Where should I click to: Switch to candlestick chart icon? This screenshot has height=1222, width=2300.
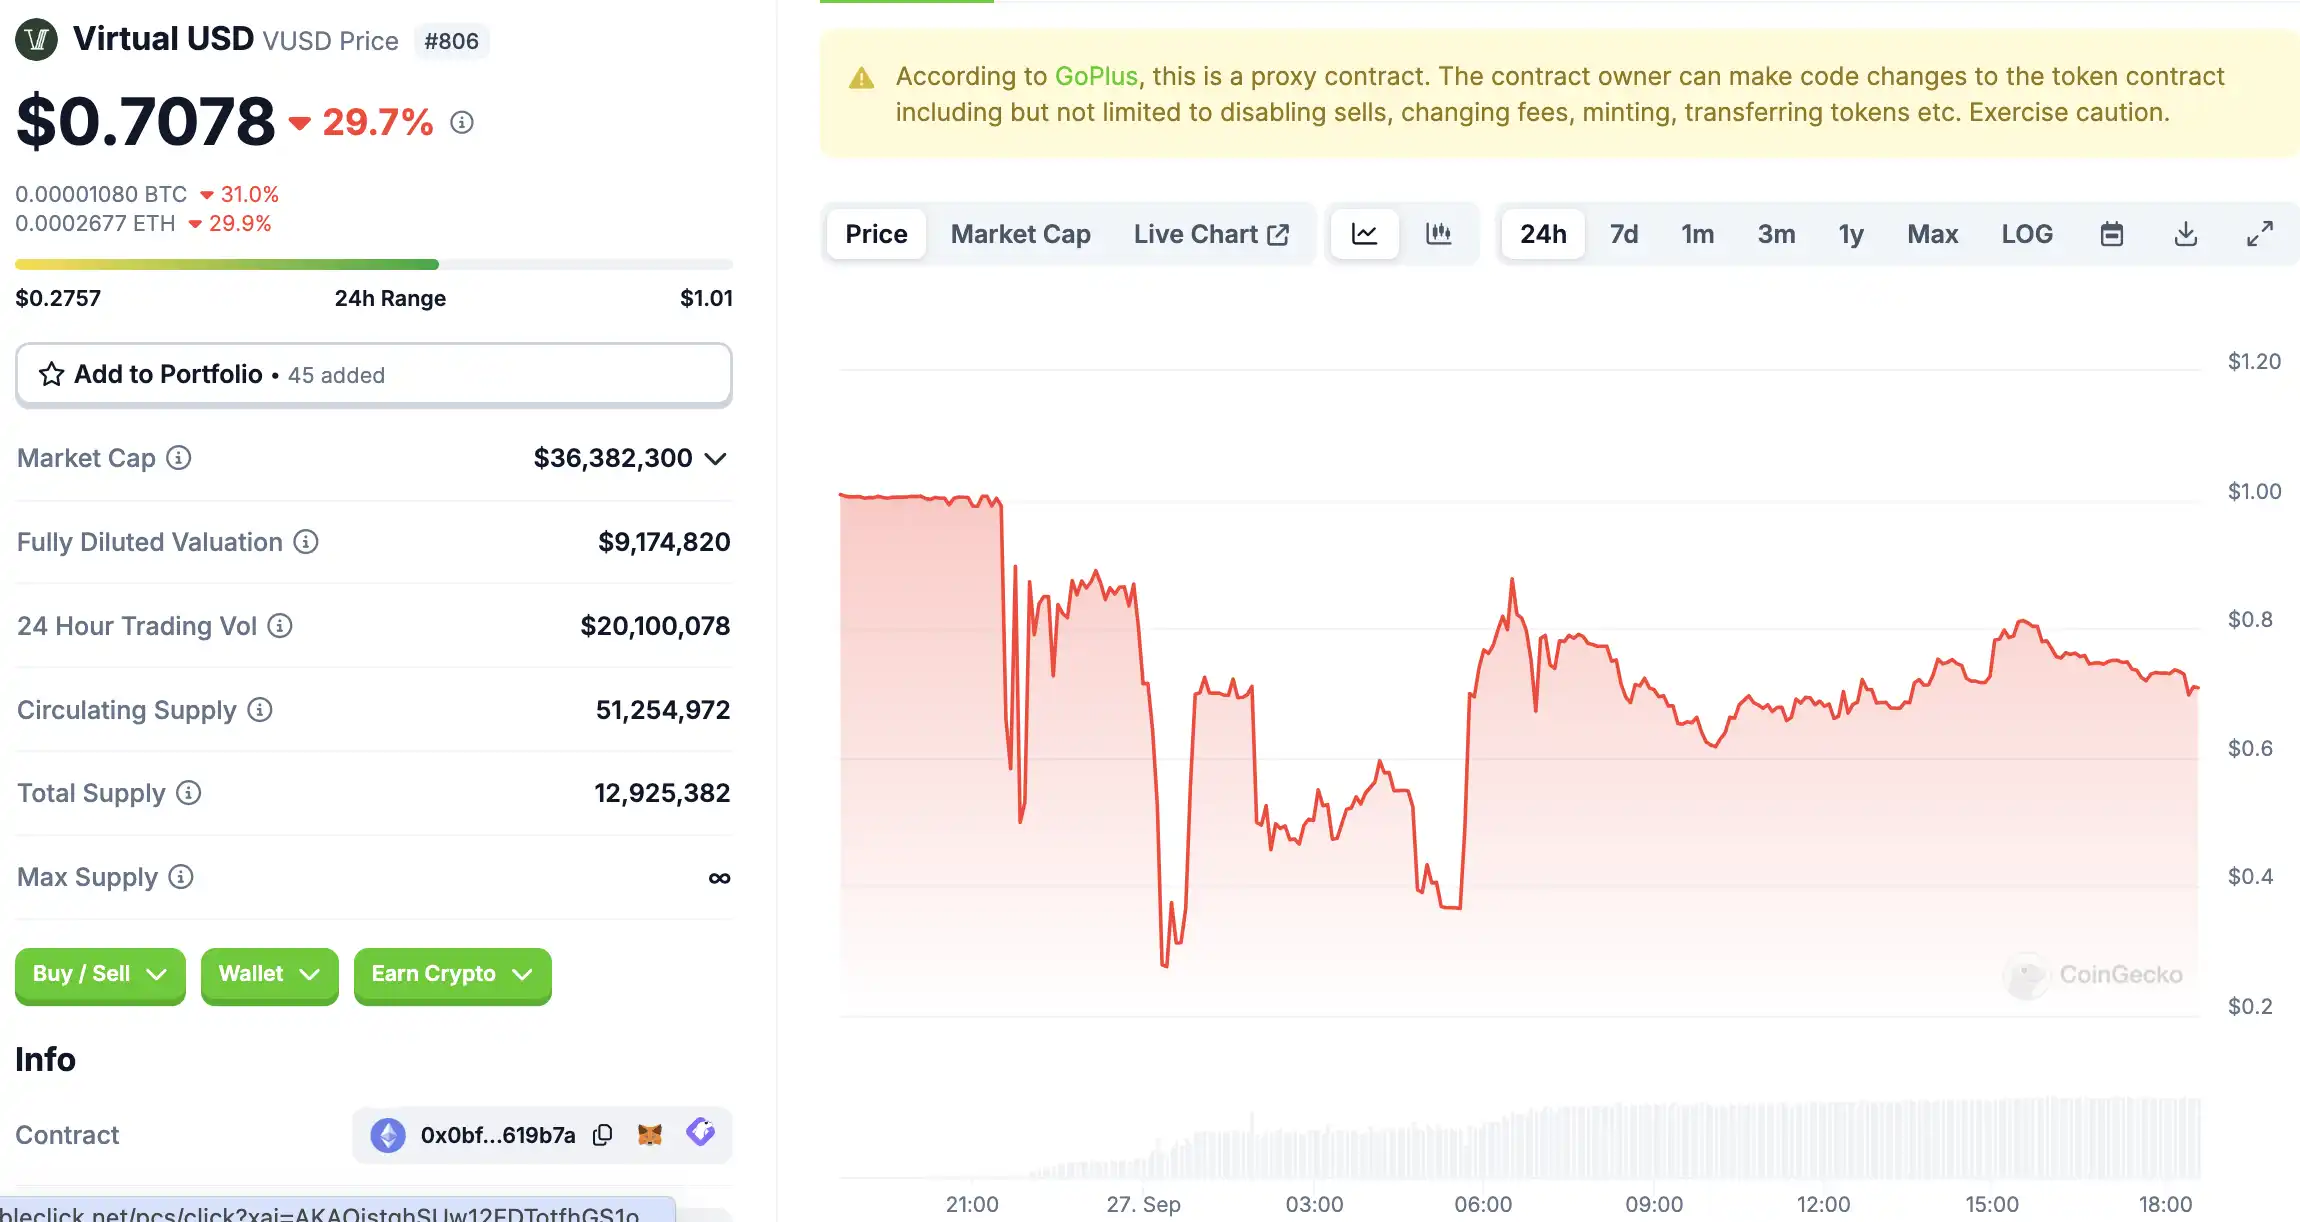pos(1438,234)
